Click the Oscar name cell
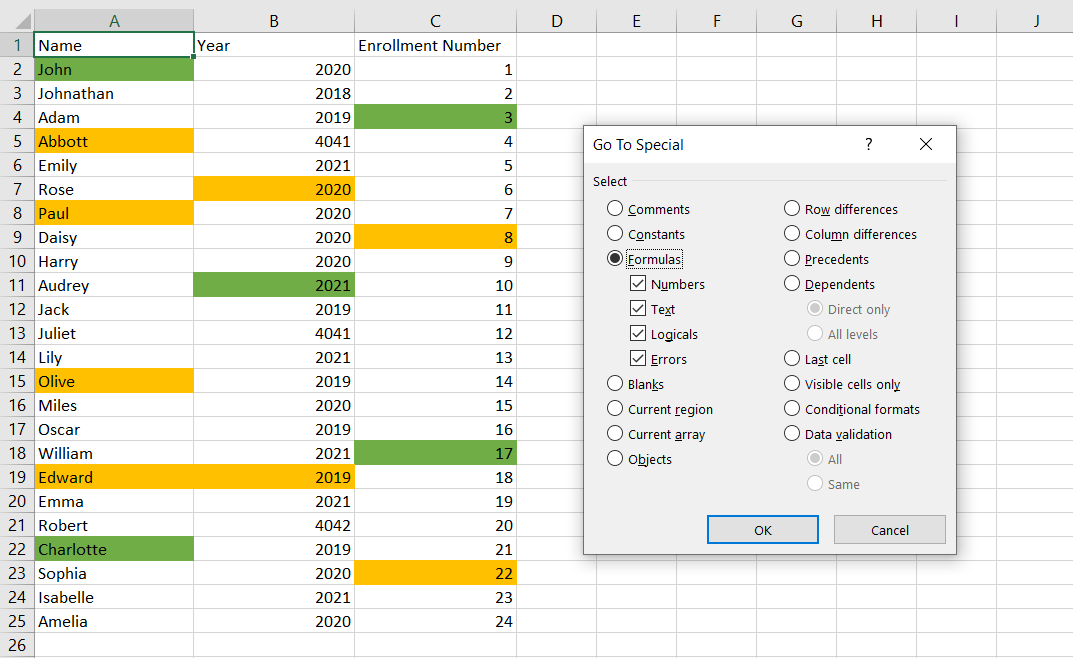The image size is (1073, 658). tap(114, 430)
